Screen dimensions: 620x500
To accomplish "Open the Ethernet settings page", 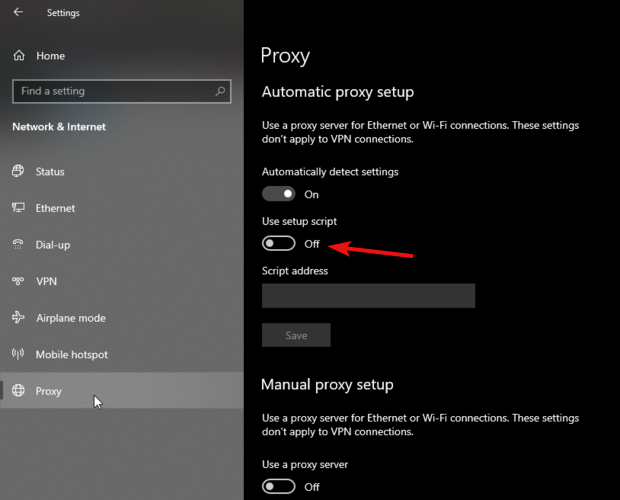I will (x=55, y=208).
